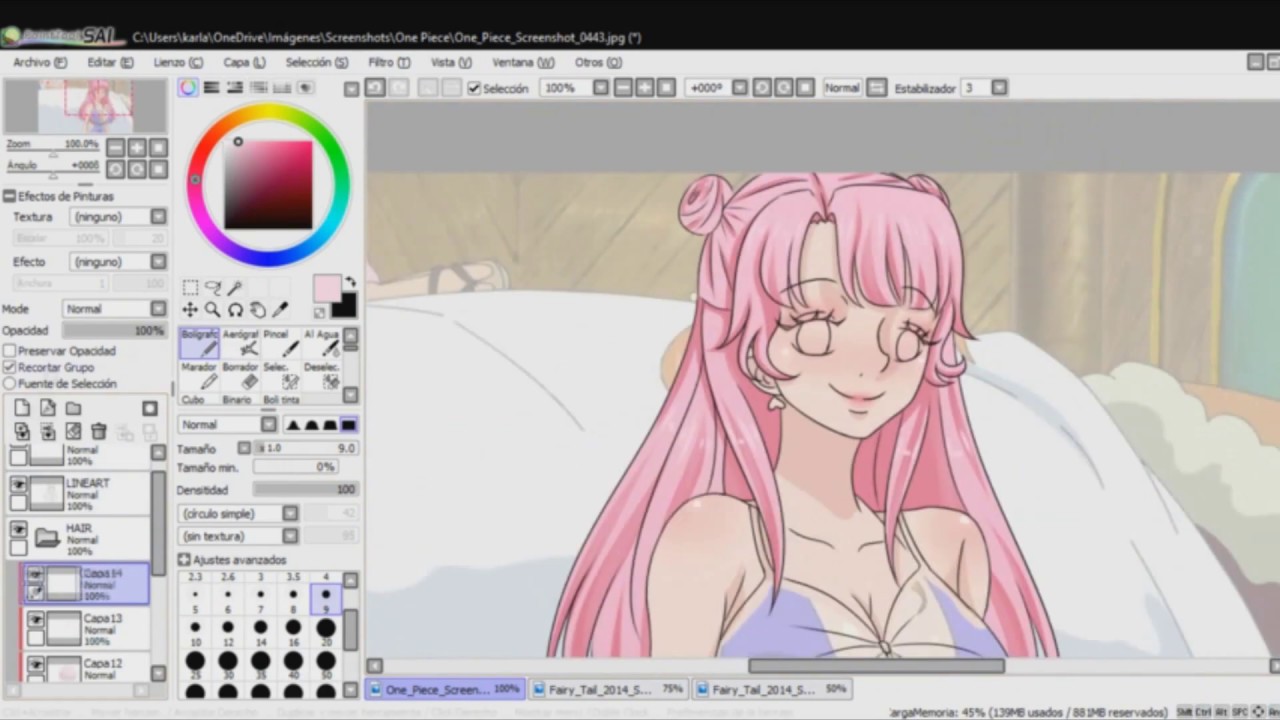Hide the Capa12 layer

pyautogui.click(x=36, y=664)
